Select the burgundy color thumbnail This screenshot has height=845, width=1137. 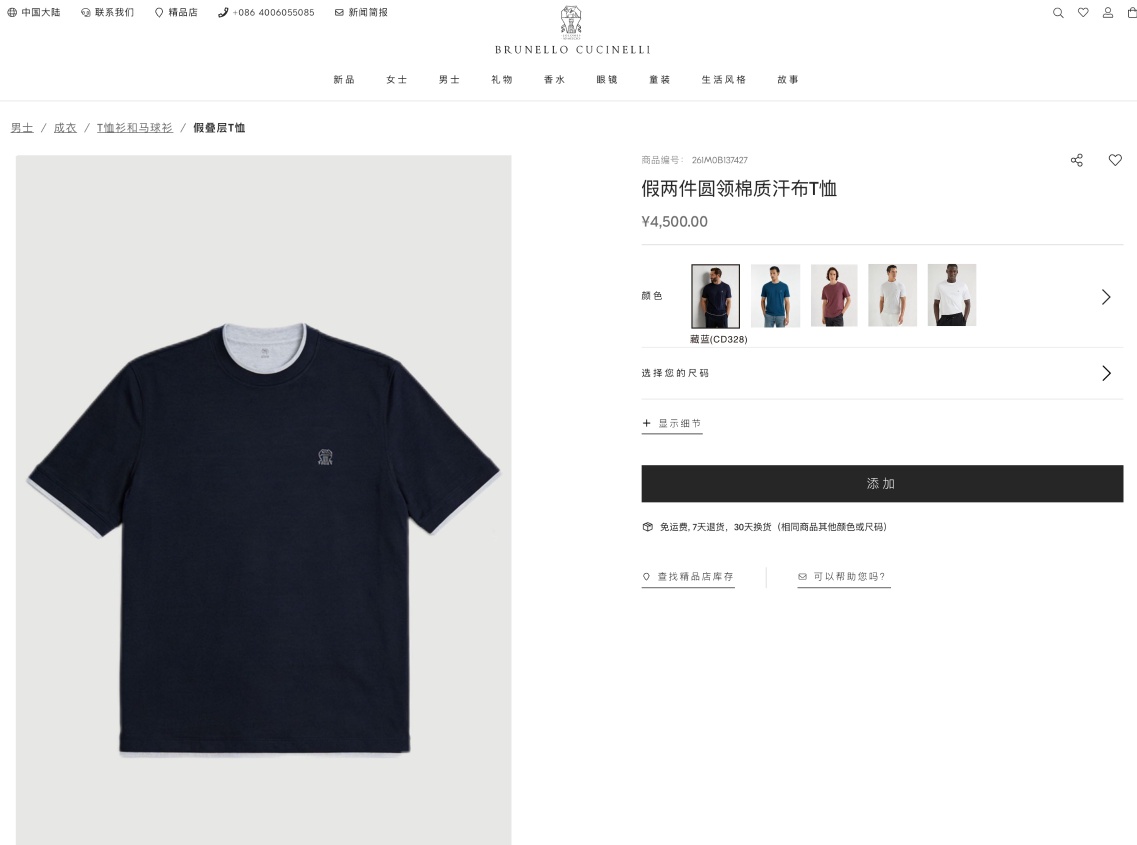coord(834,295)
